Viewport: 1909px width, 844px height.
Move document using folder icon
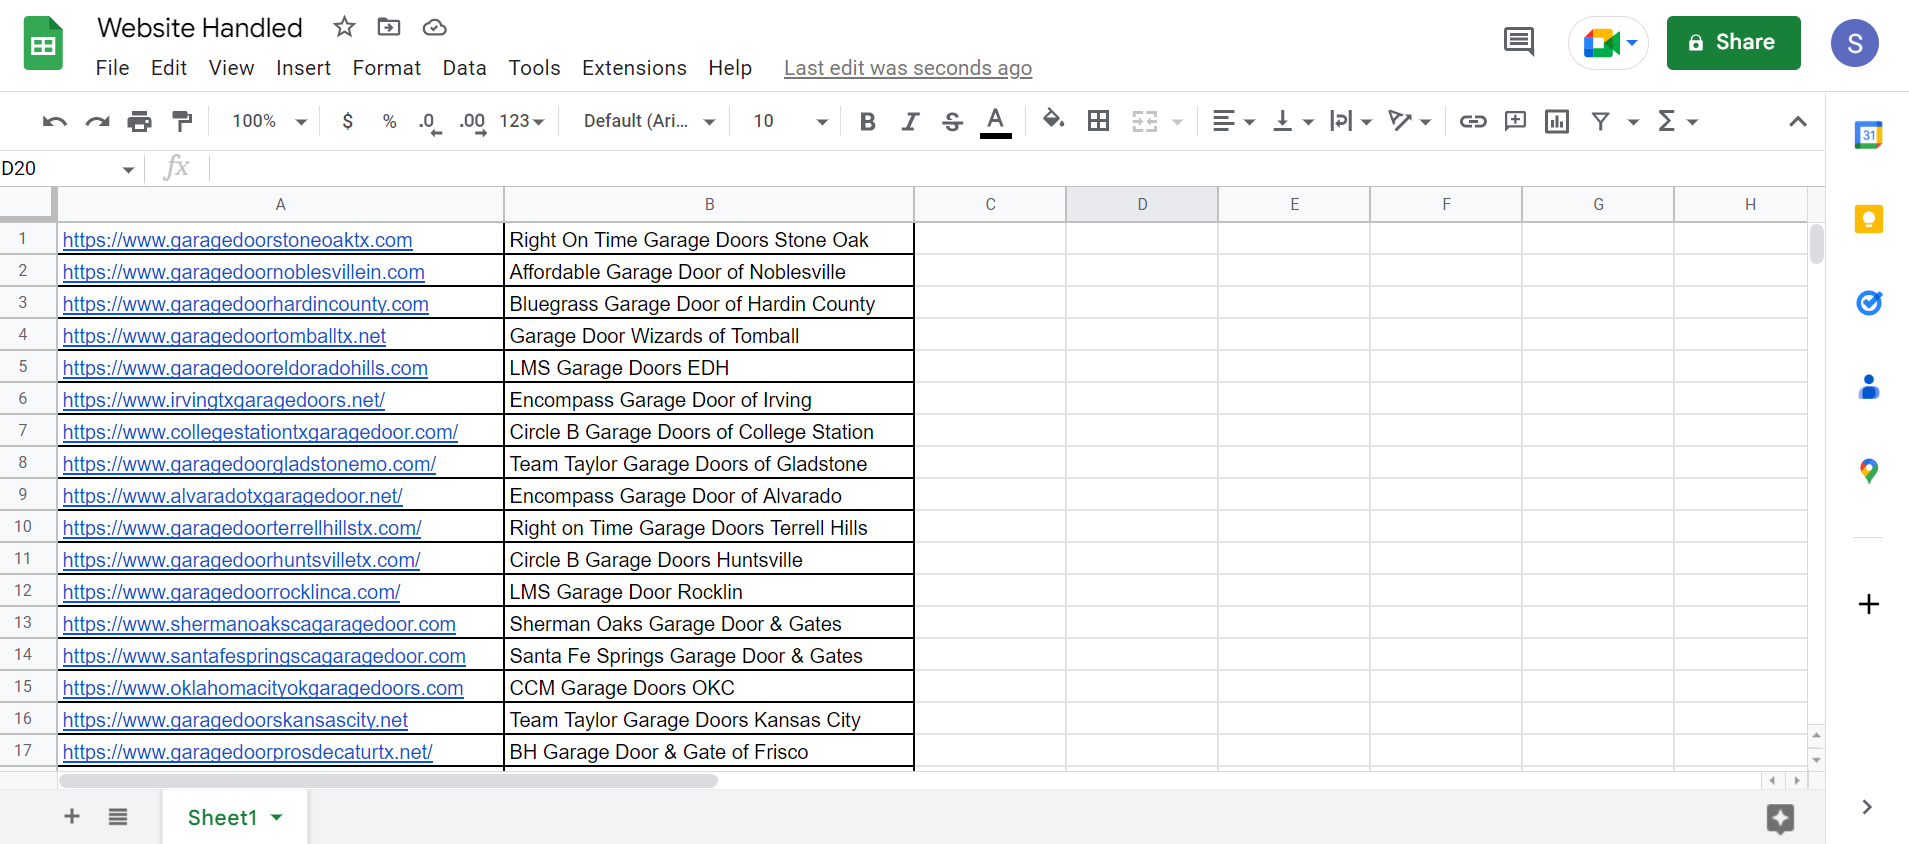pyautogui.click(x=389, y=27)
